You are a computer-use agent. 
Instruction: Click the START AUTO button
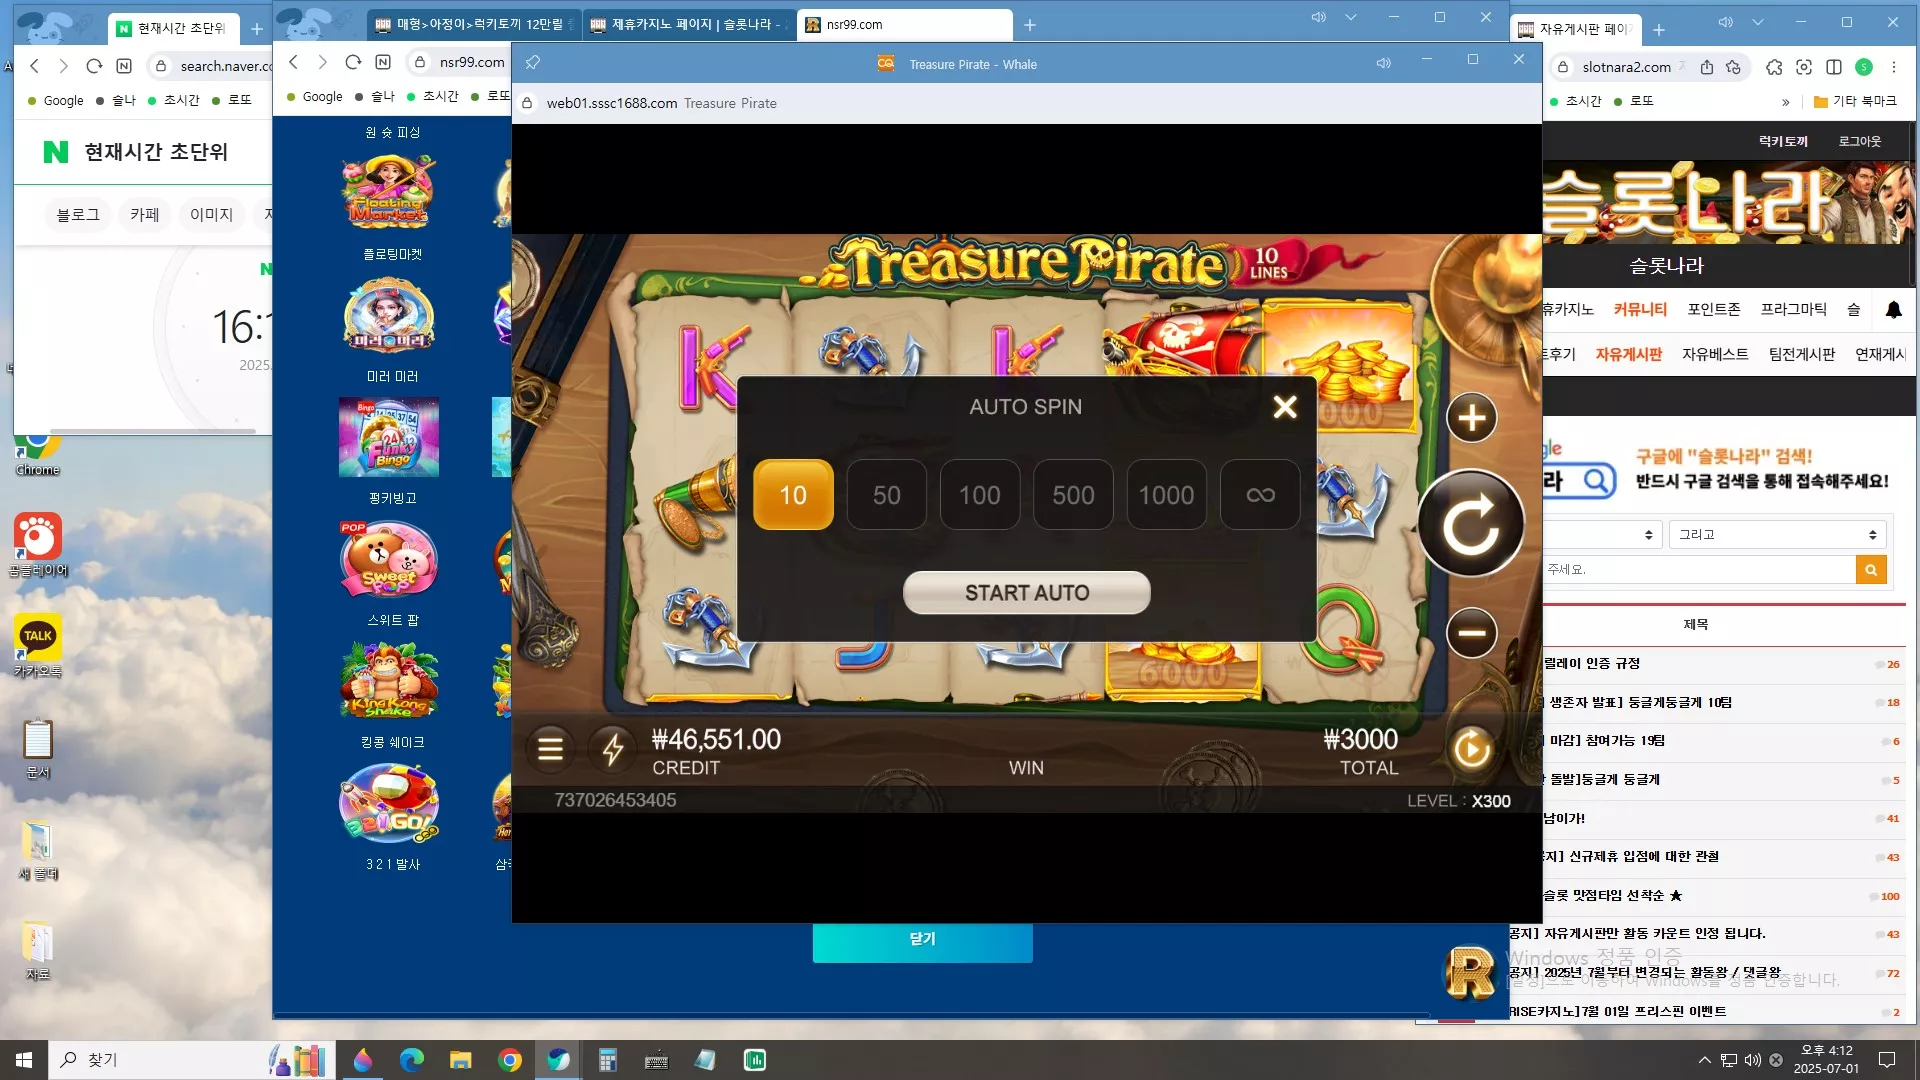[x=1027, y=593]
